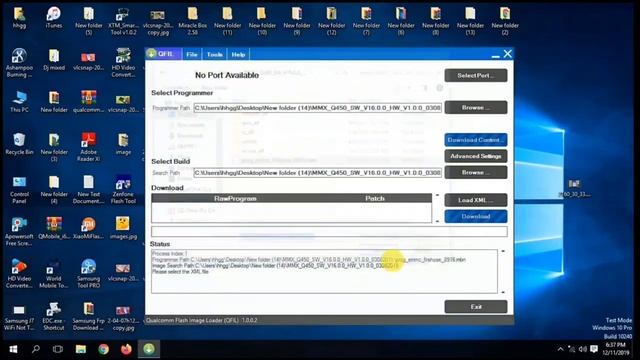
Task: Open the Windows Start menu
Action: click(x=13, y=349)
